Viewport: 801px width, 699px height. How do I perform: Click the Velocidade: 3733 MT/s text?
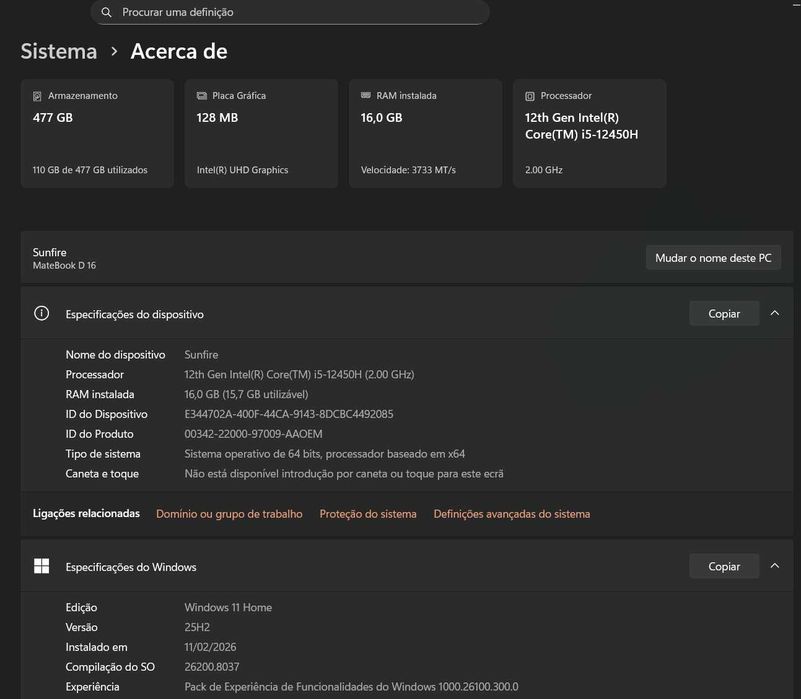pos(408,170)
